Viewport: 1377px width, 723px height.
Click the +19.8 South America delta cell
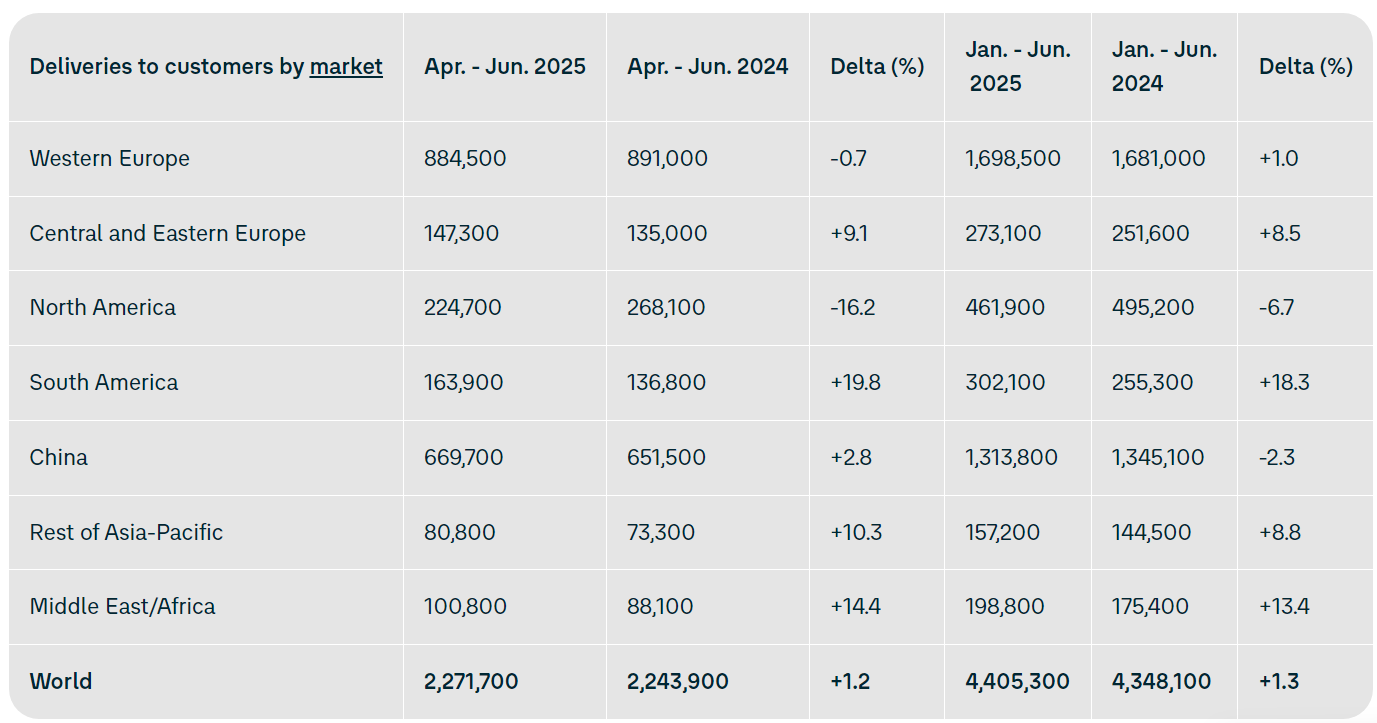855,383
